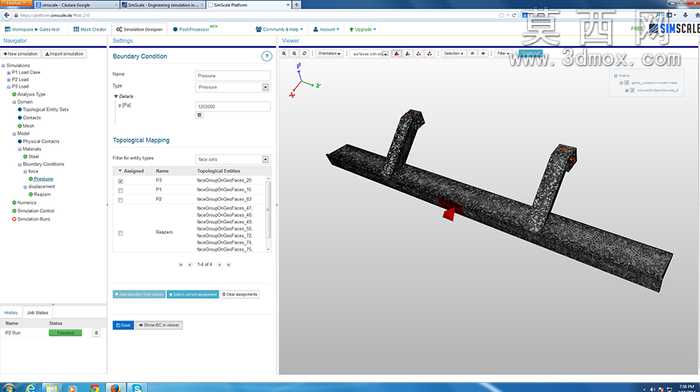This screenshot has height=392, width=700.
Task: Click the fourth selection mode icon in viewer
Action: pyautogui.click(x=429, y=54)
